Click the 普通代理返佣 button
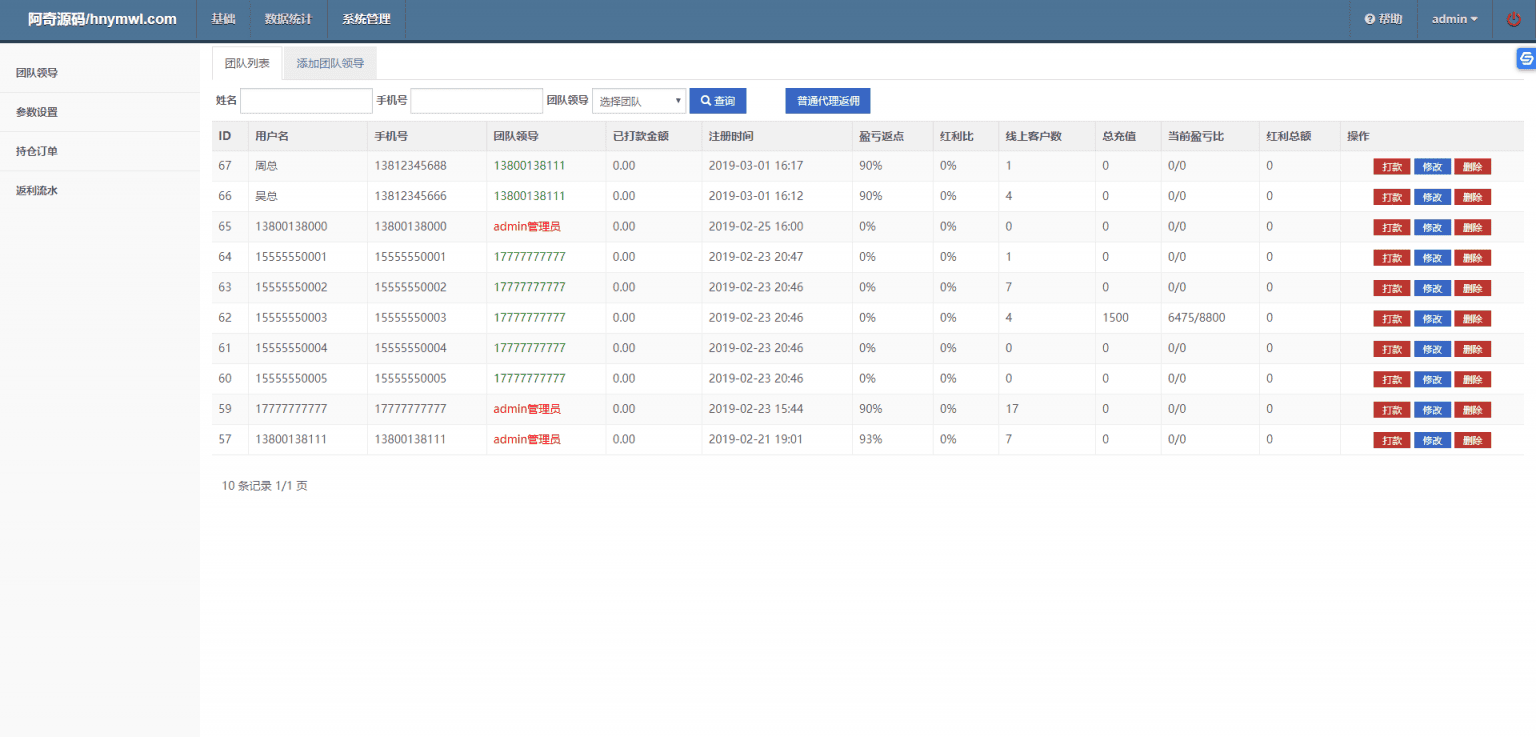 pos(827,100)
